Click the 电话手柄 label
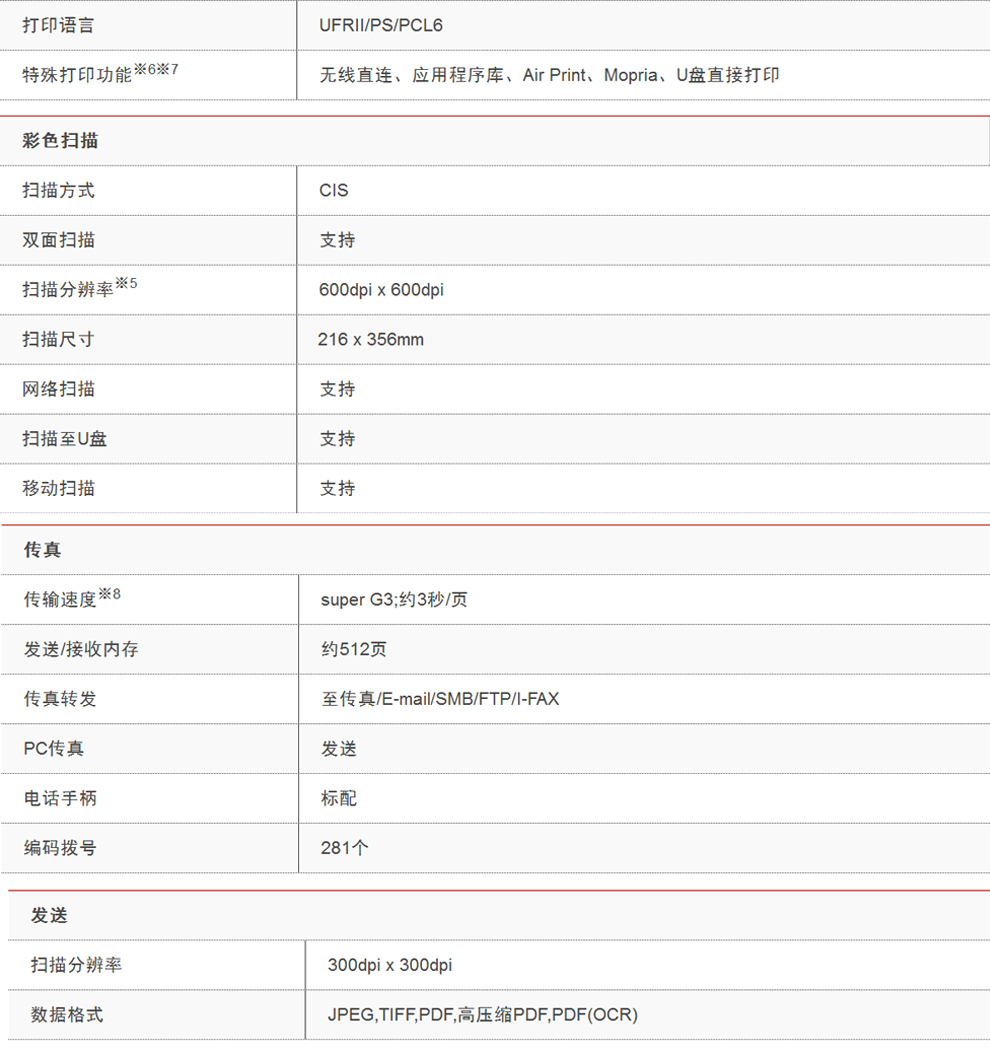Image resolution: width=990 pixels, height=1056 pixels. [x=60, y=799]
